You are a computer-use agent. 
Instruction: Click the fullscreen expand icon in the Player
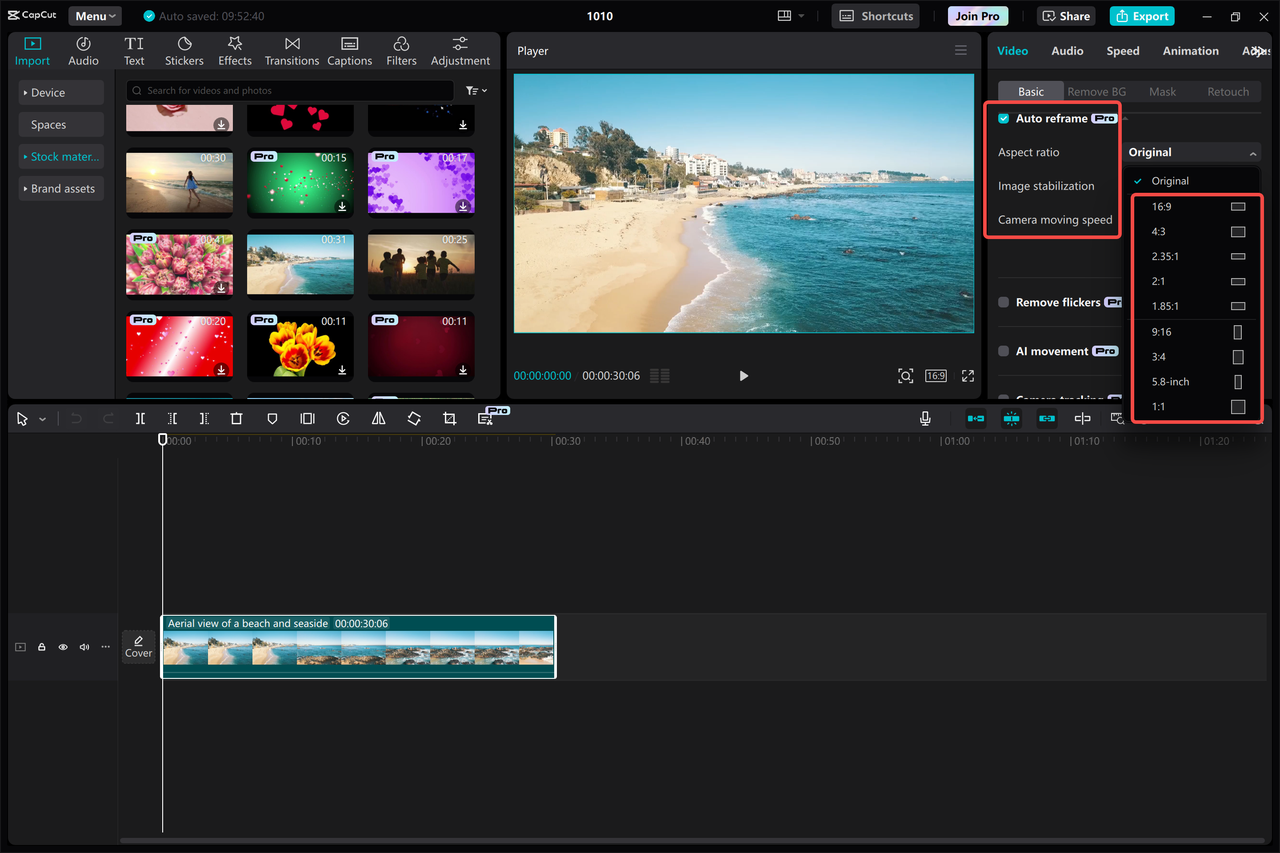point(967,376)
